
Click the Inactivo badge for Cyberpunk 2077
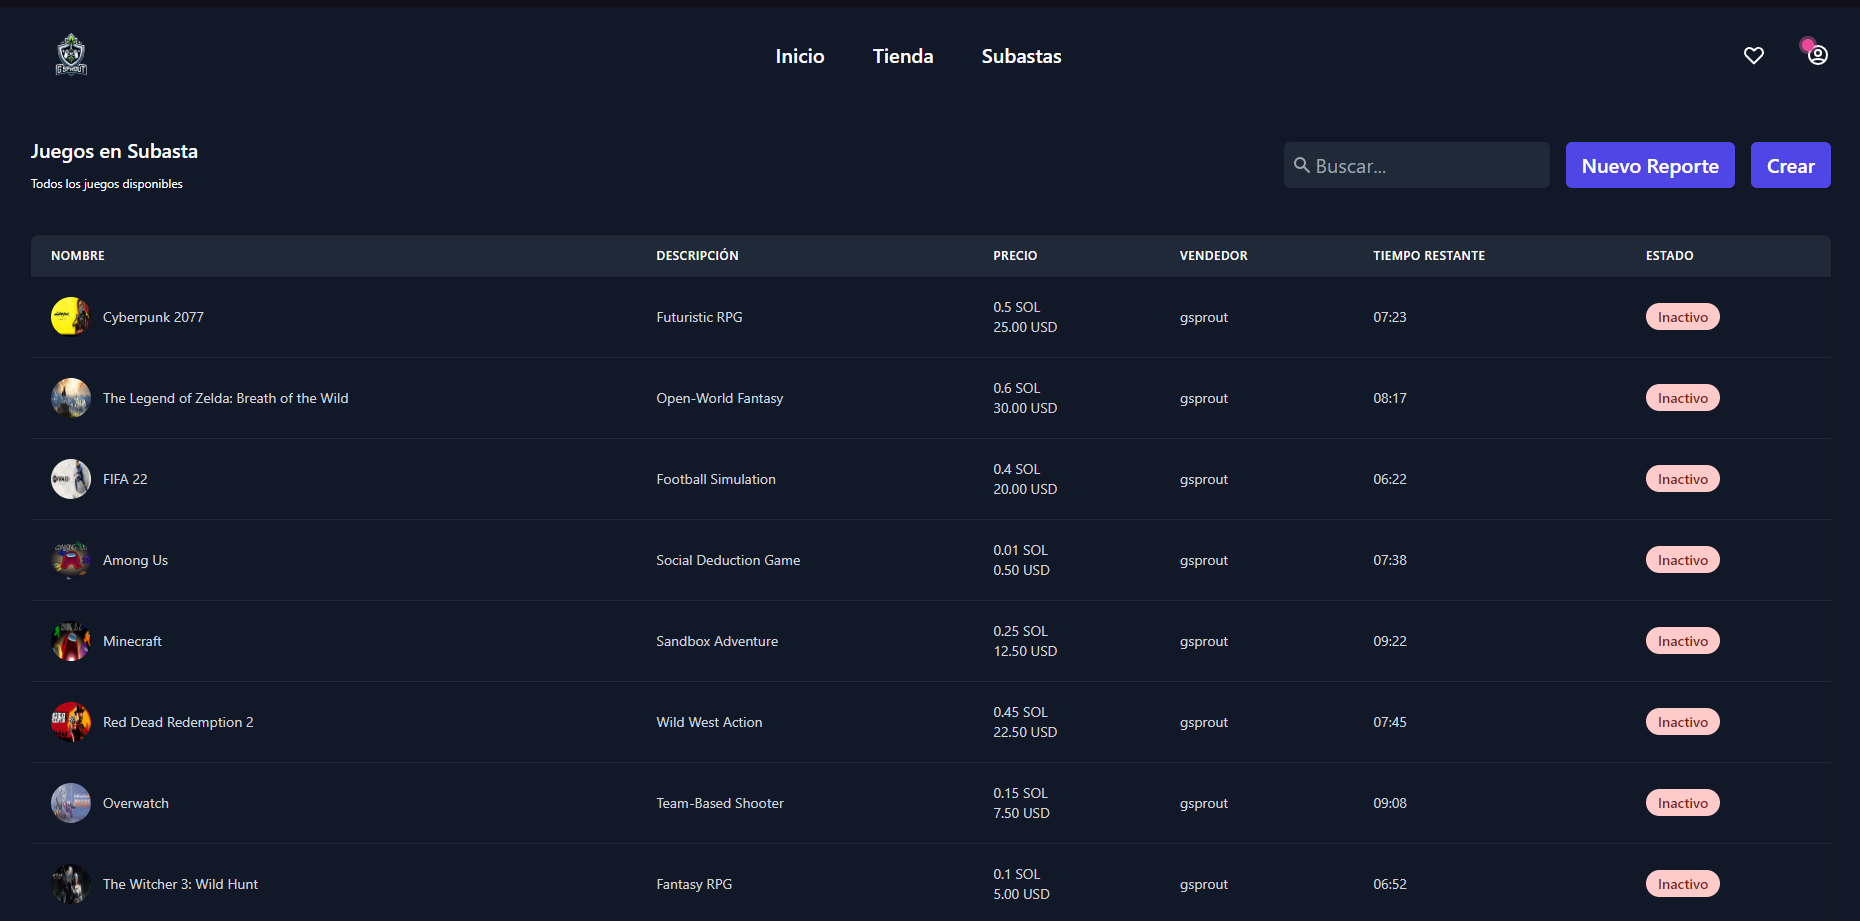1683,317
